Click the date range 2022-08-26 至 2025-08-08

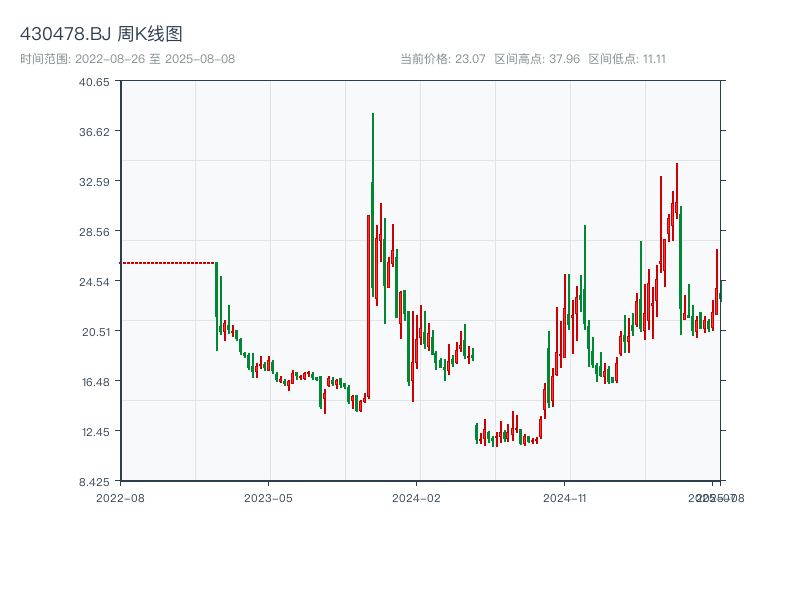(128, 59)
